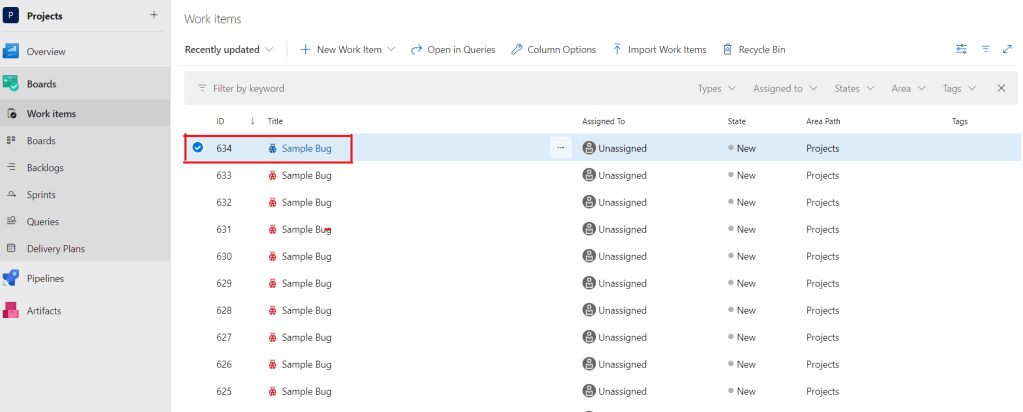Click Open in Queries
The width and height of the screenshot is (1023, 412).
coord(453,49)
